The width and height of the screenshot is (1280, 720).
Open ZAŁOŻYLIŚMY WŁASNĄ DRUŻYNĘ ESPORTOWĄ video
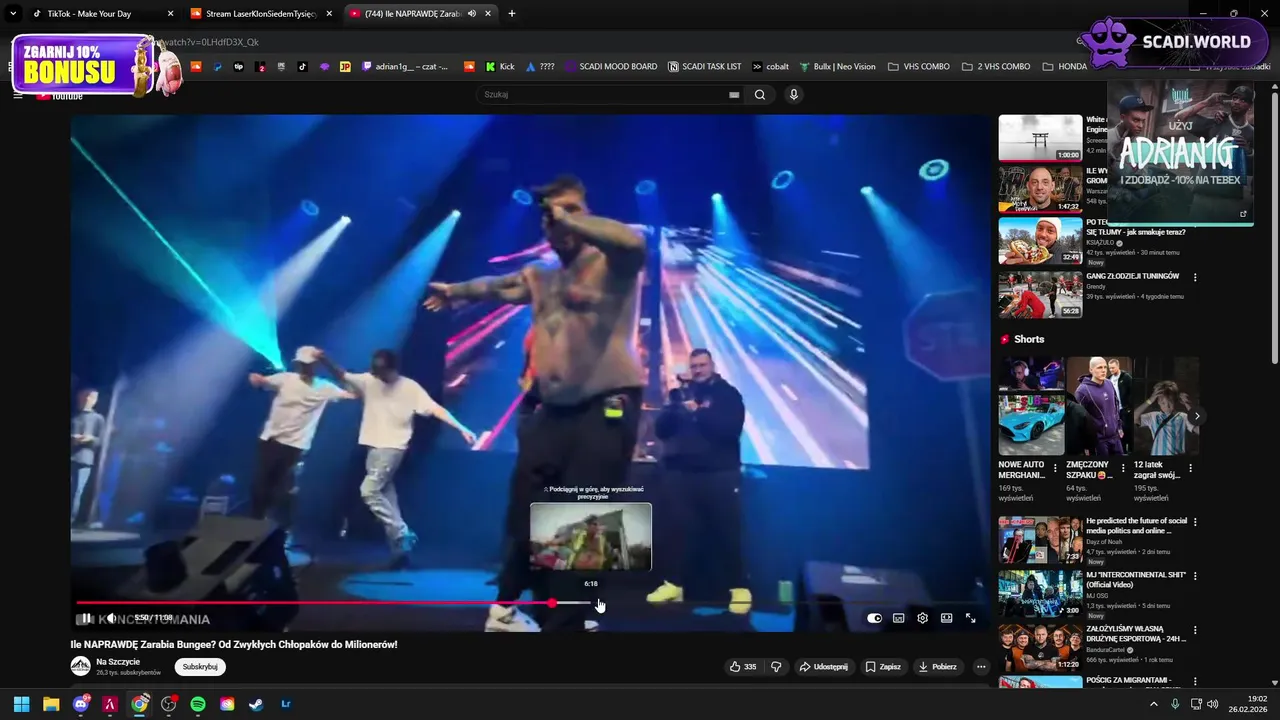click(x=1040, y=647)
